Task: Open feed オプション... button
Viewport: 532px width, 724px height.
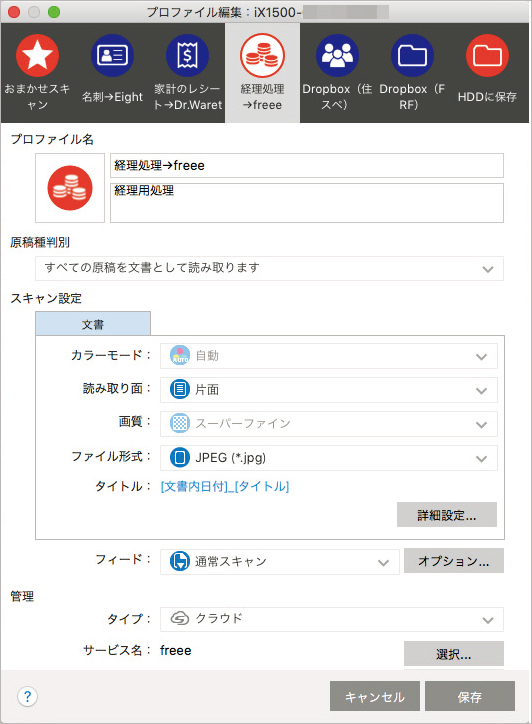Action: (x=453, y=561)
